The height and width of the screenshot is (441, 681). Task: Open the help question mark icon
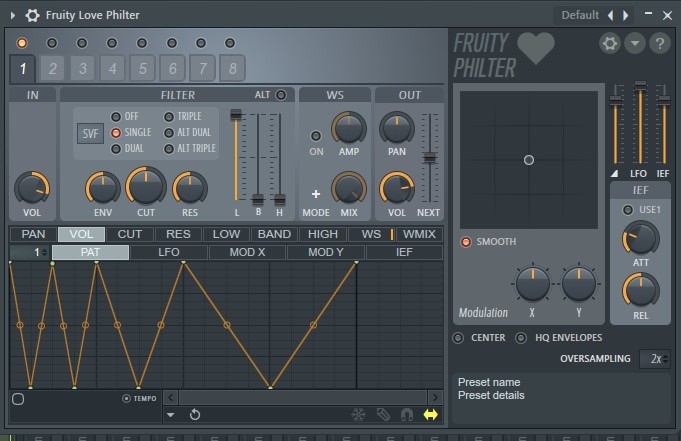tap(660, 43)
